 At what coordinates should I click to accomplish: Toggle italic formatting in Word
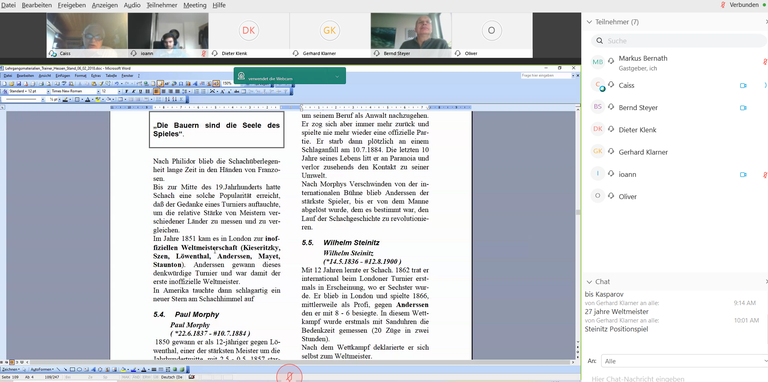(x=134, y=91)
